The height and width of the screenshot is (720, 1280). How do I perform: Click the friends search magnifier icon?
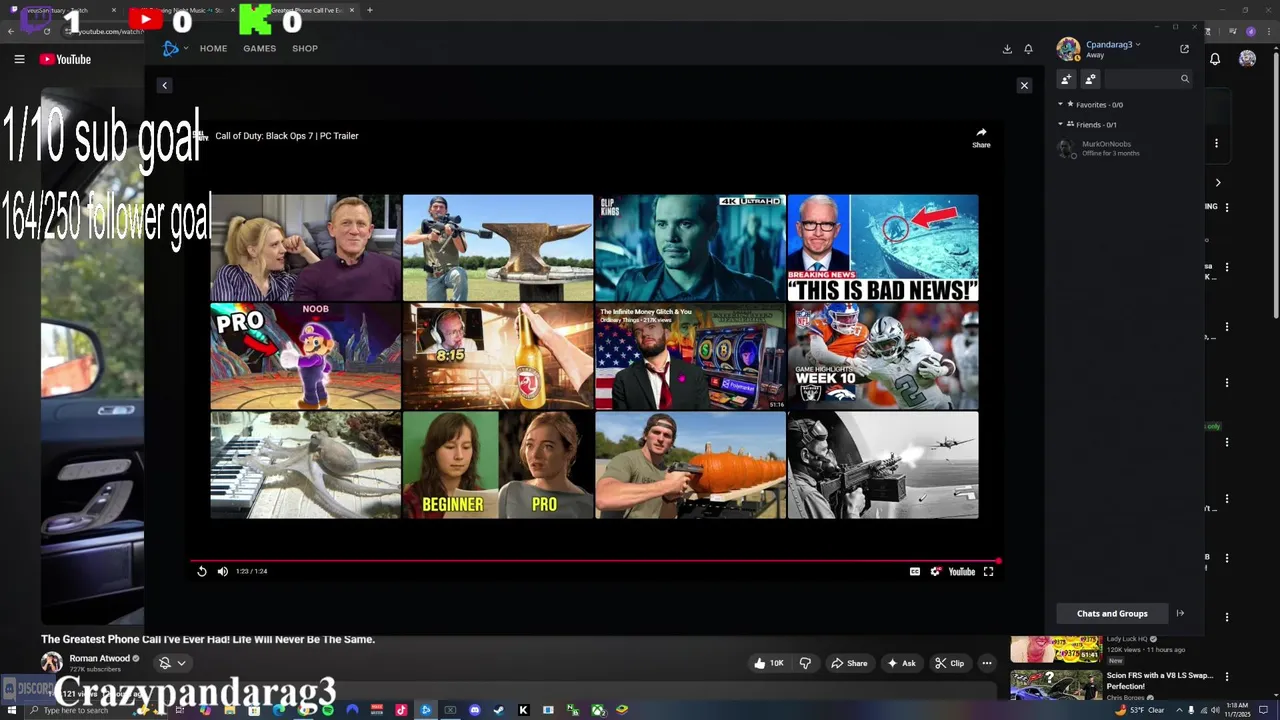[x=1185, y=79]
